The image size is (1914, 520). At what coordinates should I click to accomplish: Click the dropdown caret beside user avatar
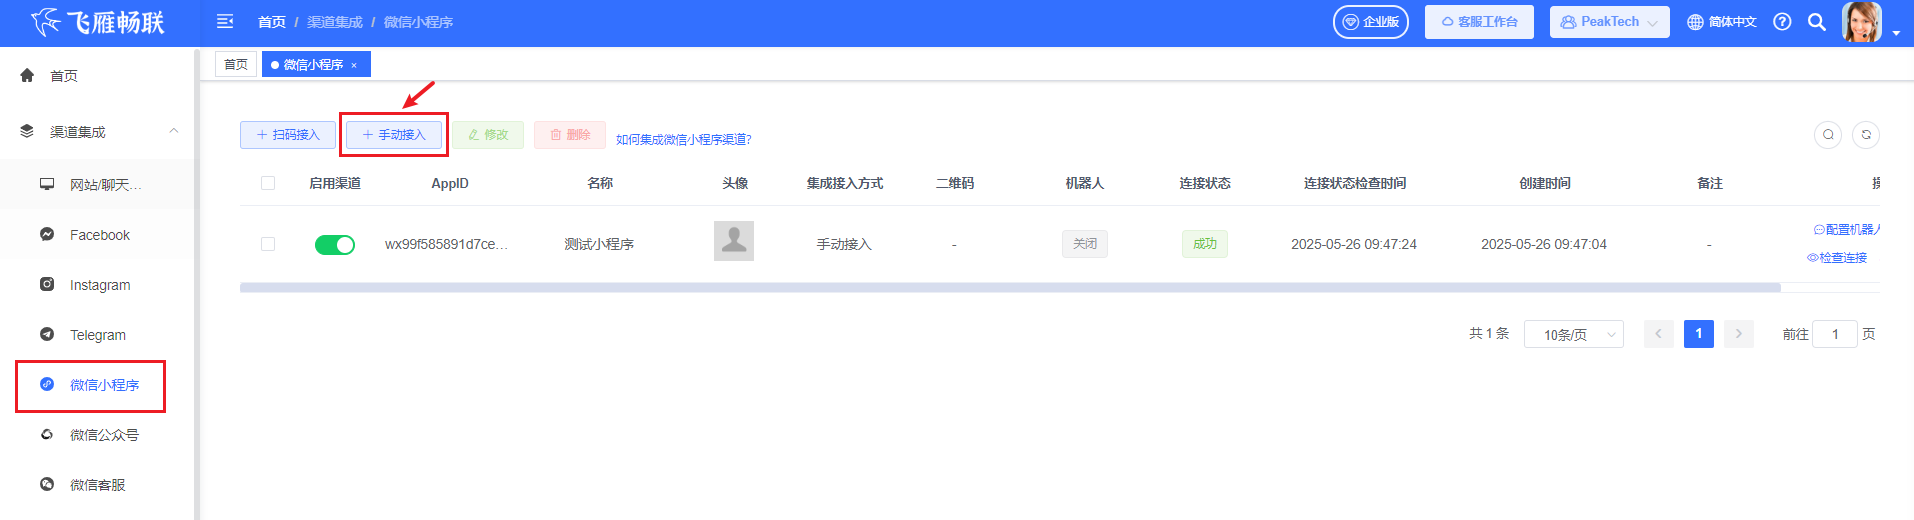pyautogui.click(x=1896, y=33)
